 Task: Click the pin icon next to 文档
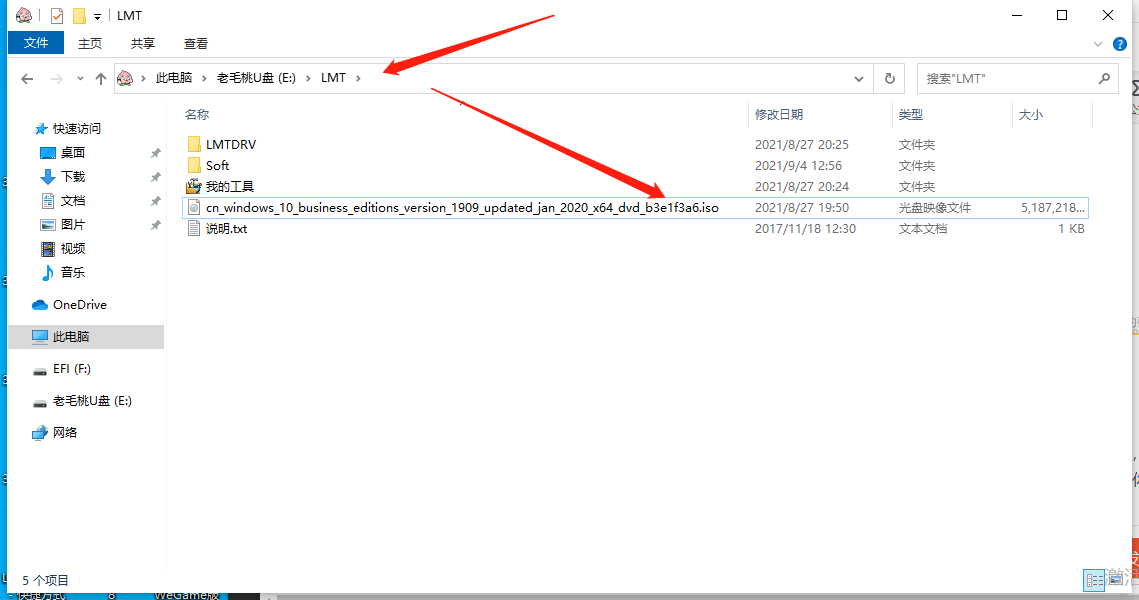155,201
